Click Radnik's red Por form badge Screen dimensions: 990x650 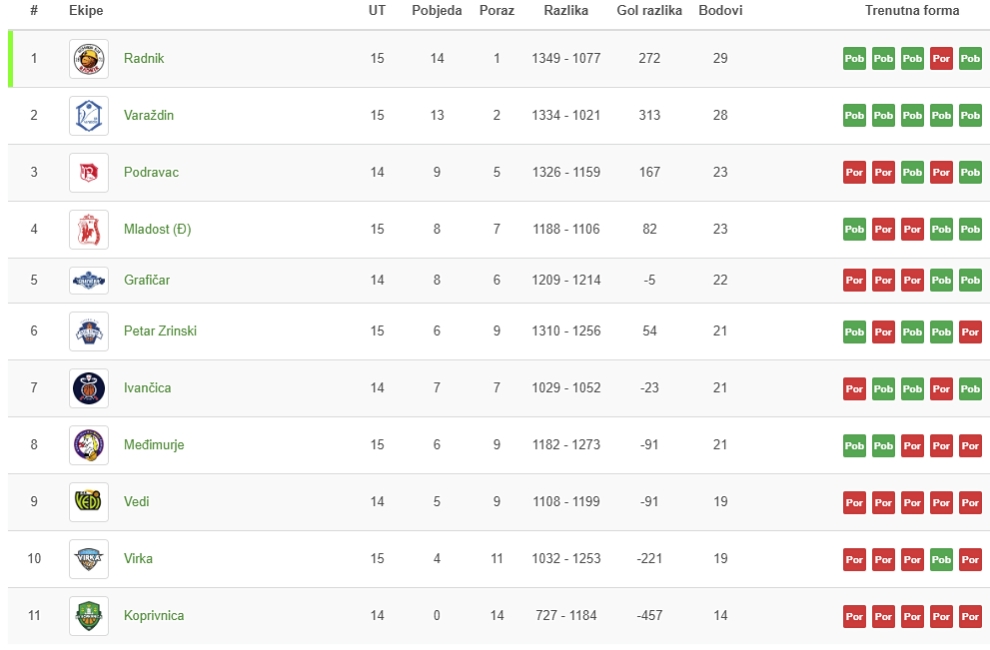pyautogui.click(x=941, y=59)
